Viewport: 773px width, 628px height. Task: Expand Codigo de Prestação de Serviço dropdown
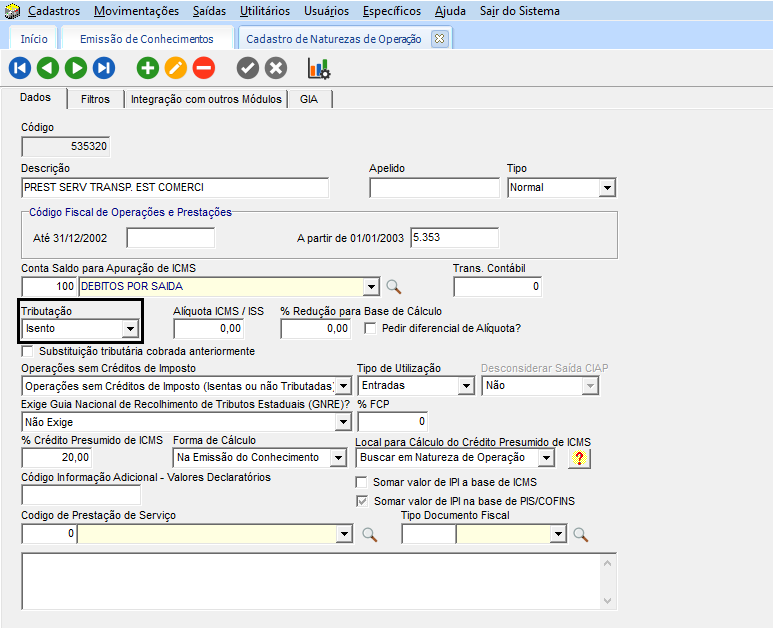click(345, 534)
